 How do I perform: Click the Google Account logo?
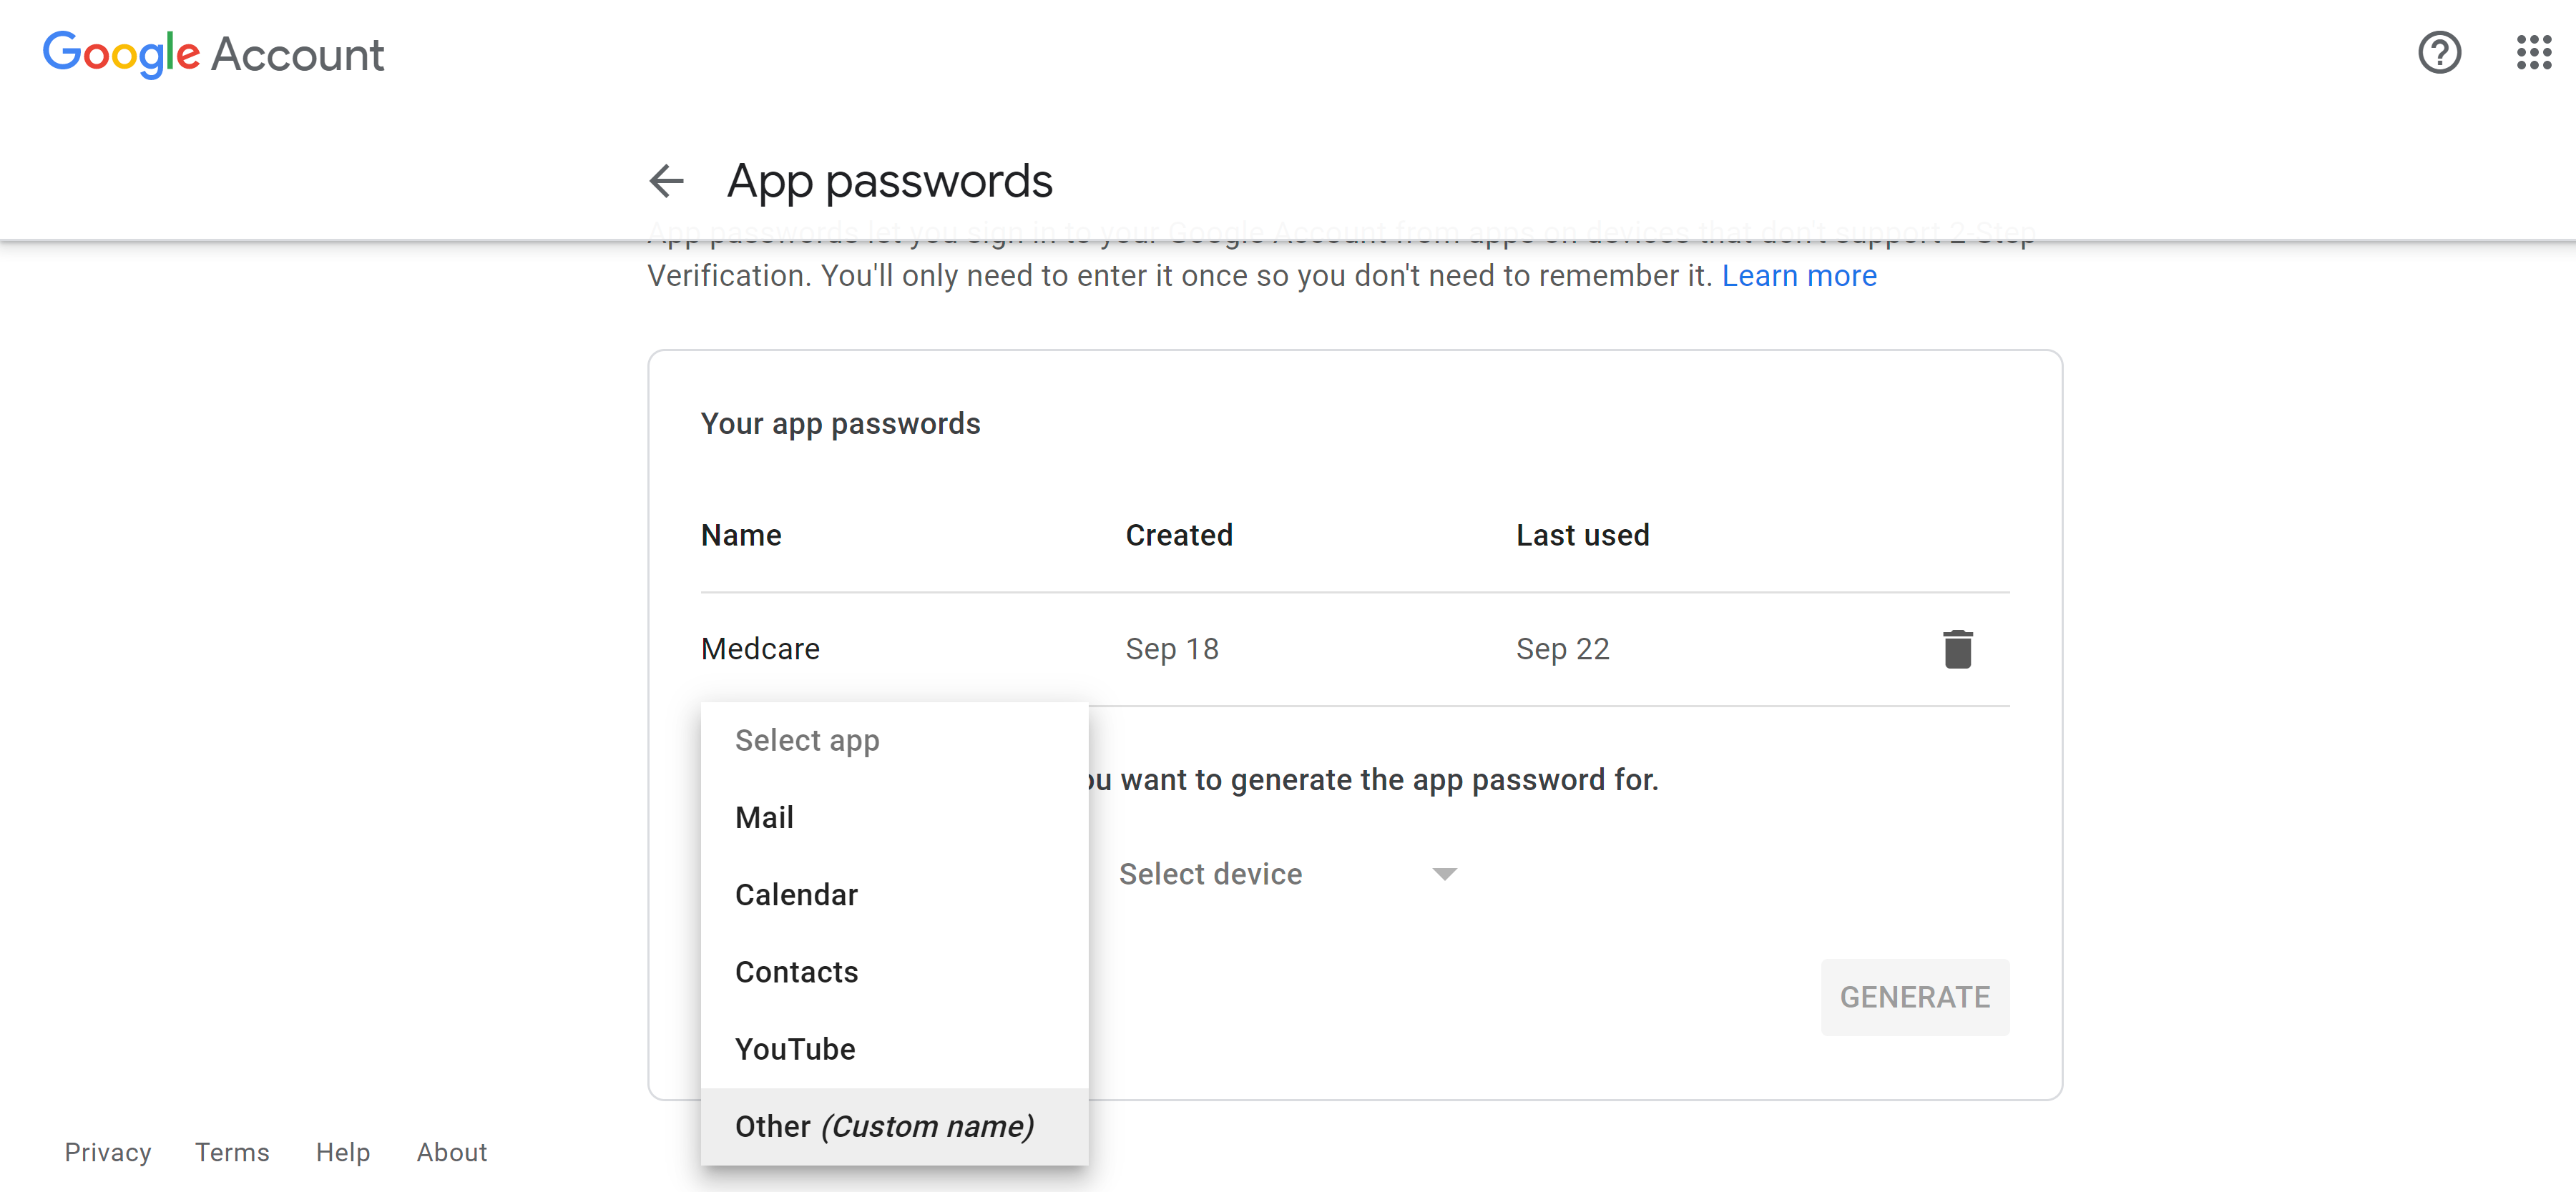tap(213, 54)
